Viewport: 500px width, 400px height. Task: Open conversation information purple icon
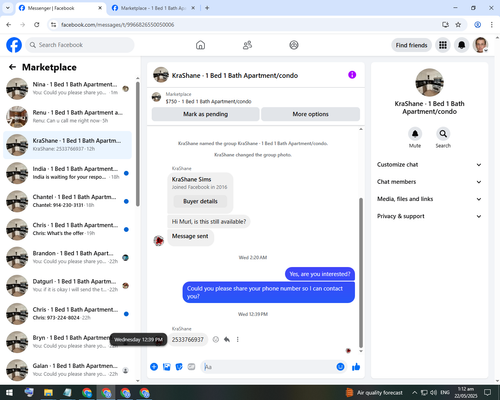click(352, 75)
